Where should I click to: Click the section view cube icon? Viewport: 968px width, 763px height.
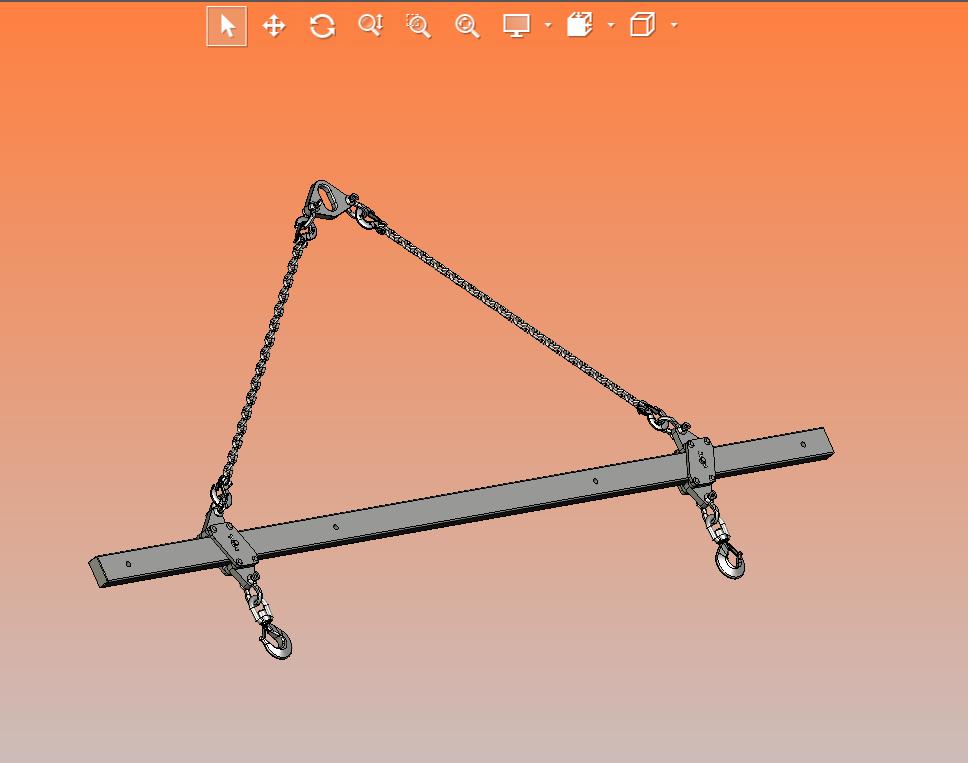(580, 25)
